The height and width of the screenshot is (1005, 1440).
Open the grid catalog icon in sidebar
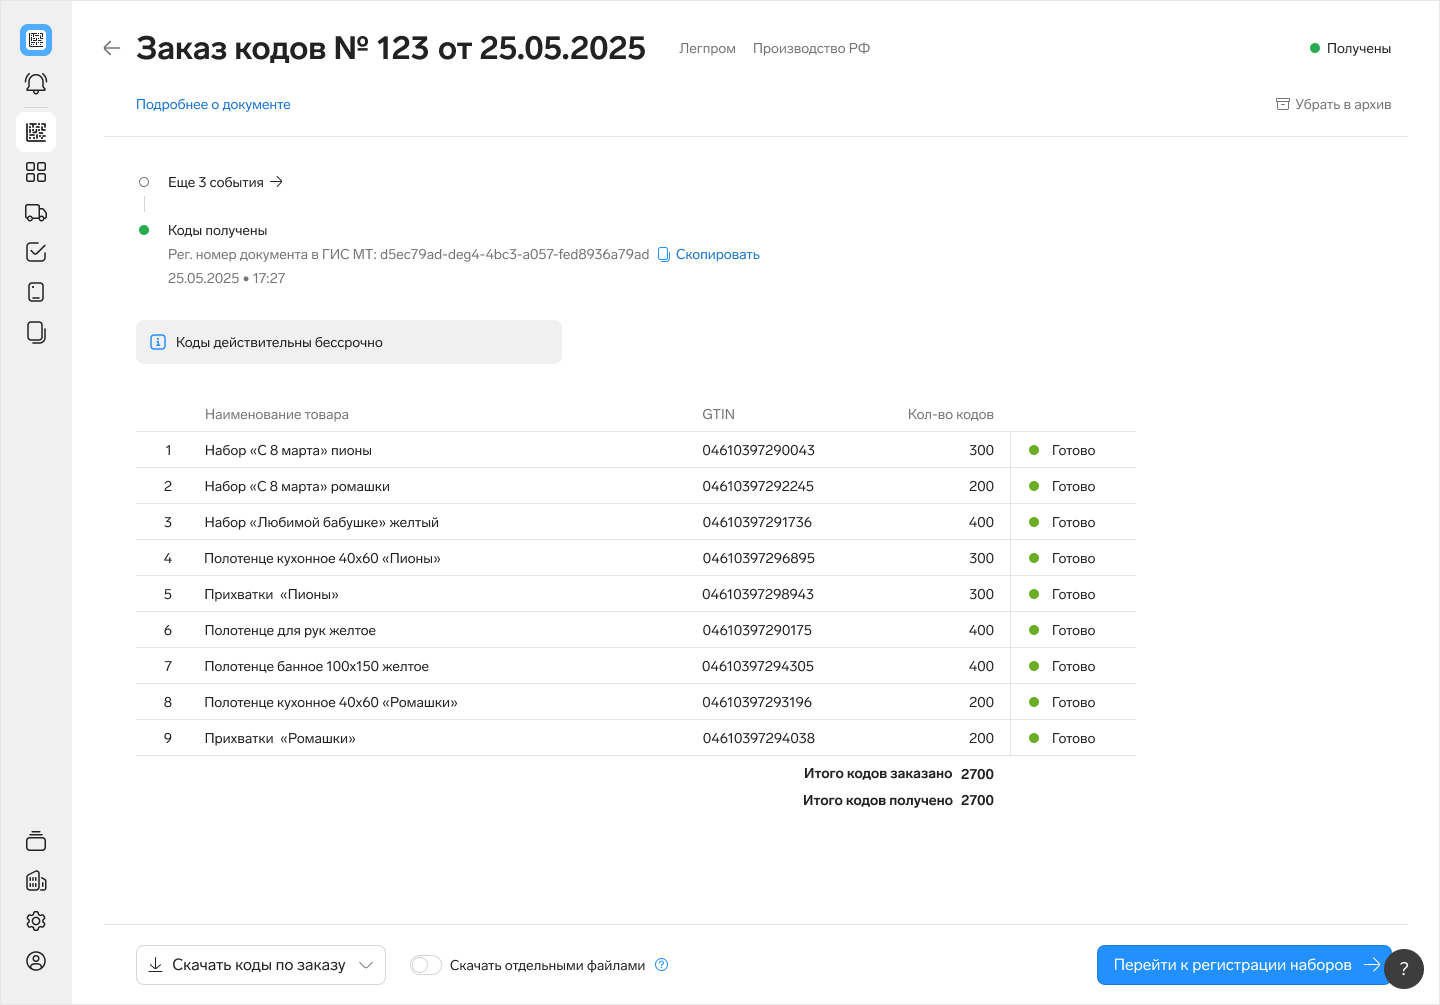(36, 172)
